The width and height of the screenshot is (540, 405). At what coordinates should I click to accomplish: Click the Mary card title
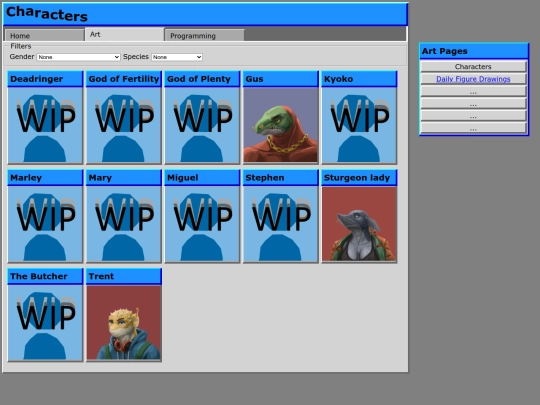tap(124, 178)
